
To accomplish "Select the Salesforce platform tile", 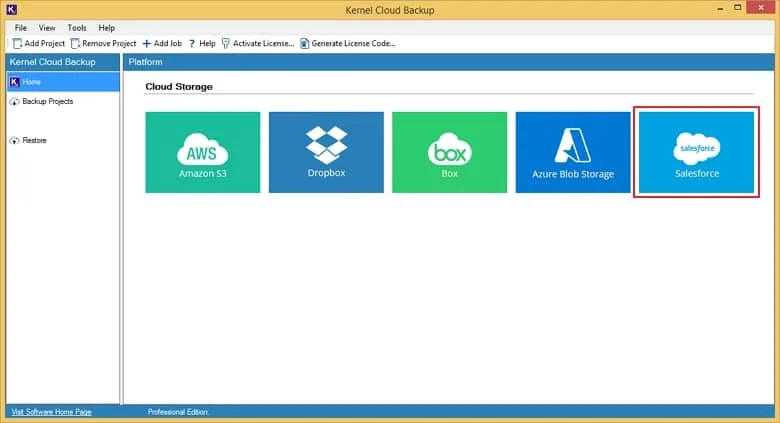I will [x=696, y=152].
